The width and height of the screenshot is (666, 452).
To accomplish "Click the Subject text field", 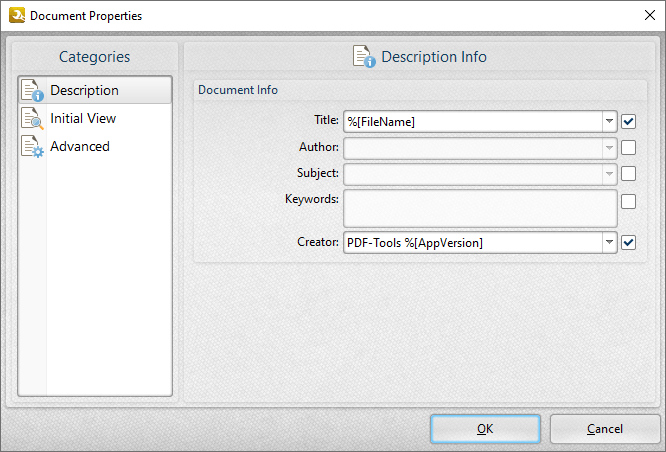I will (x=473, y=174).
